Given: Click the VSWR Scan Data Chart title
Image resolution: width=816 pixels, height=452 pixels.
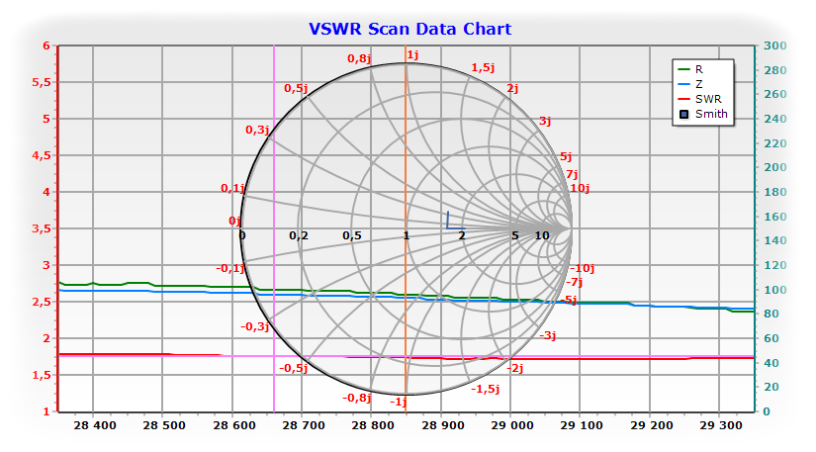Looking at the screenshot, I should click(410, 29).
